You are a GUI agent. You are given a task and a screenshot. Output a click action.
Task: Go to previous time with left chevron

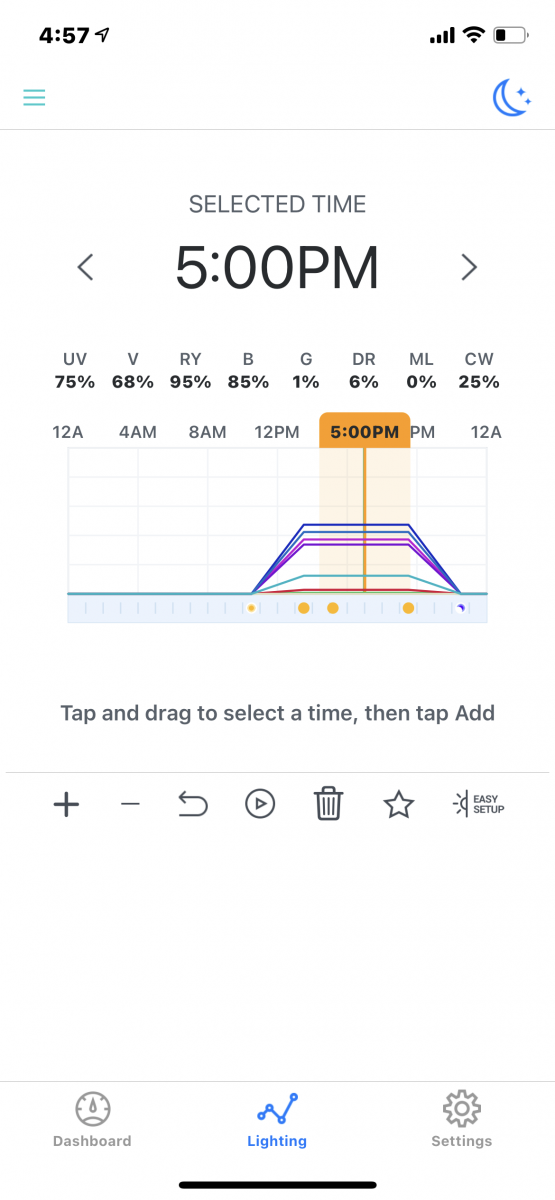click(x=86, y=267)
